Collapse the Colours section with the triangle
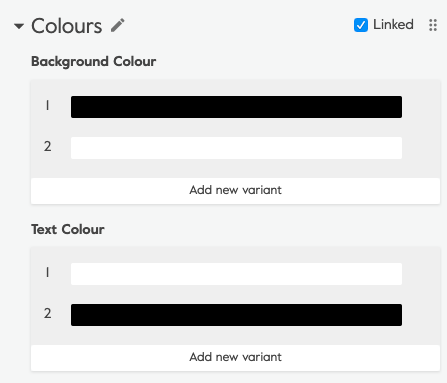The height and width of the screenshot is (383, 447). [x=19, y=26]
